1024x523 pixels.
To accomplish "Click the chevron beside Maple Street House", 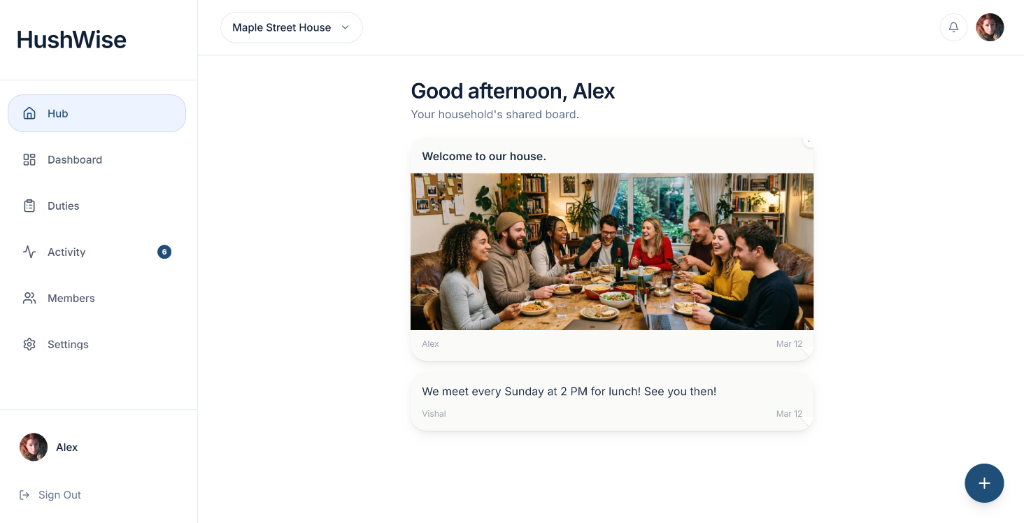I will pyautogui.click(x=346, y=27).
